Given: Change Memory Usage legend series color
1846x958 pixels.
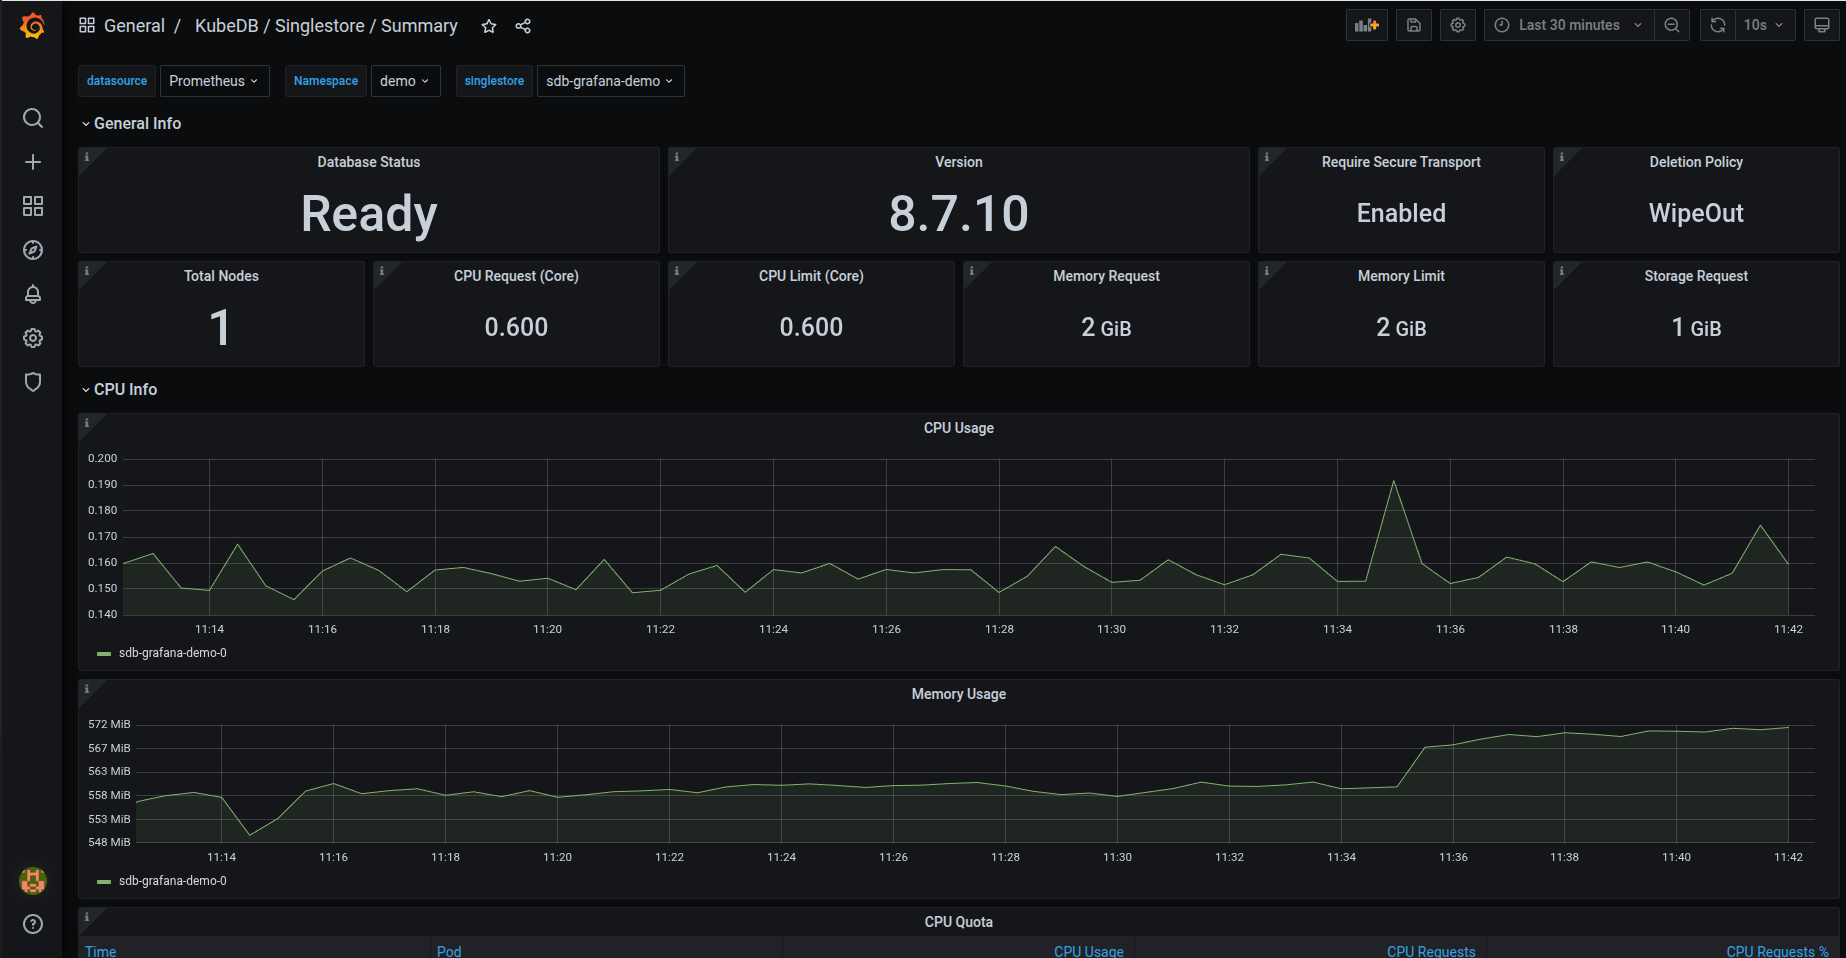Looking at the screenshot, I should coord(104,882).
